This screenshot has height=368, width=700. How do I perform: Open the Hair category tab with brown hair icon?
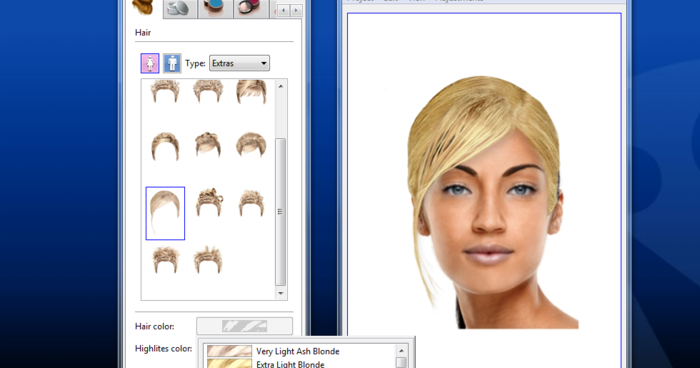(x=144, y=8)
